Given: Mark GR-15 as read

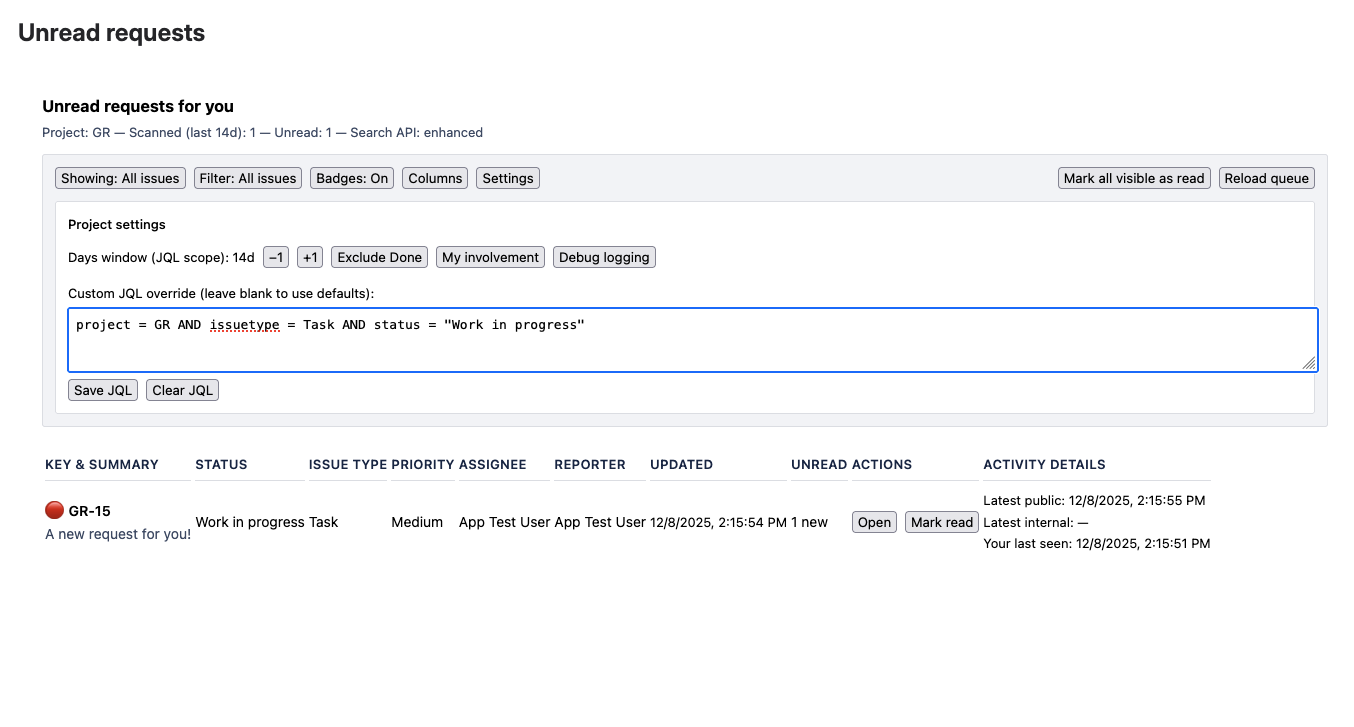Looking at the screenshot, I should click(941, 522).
